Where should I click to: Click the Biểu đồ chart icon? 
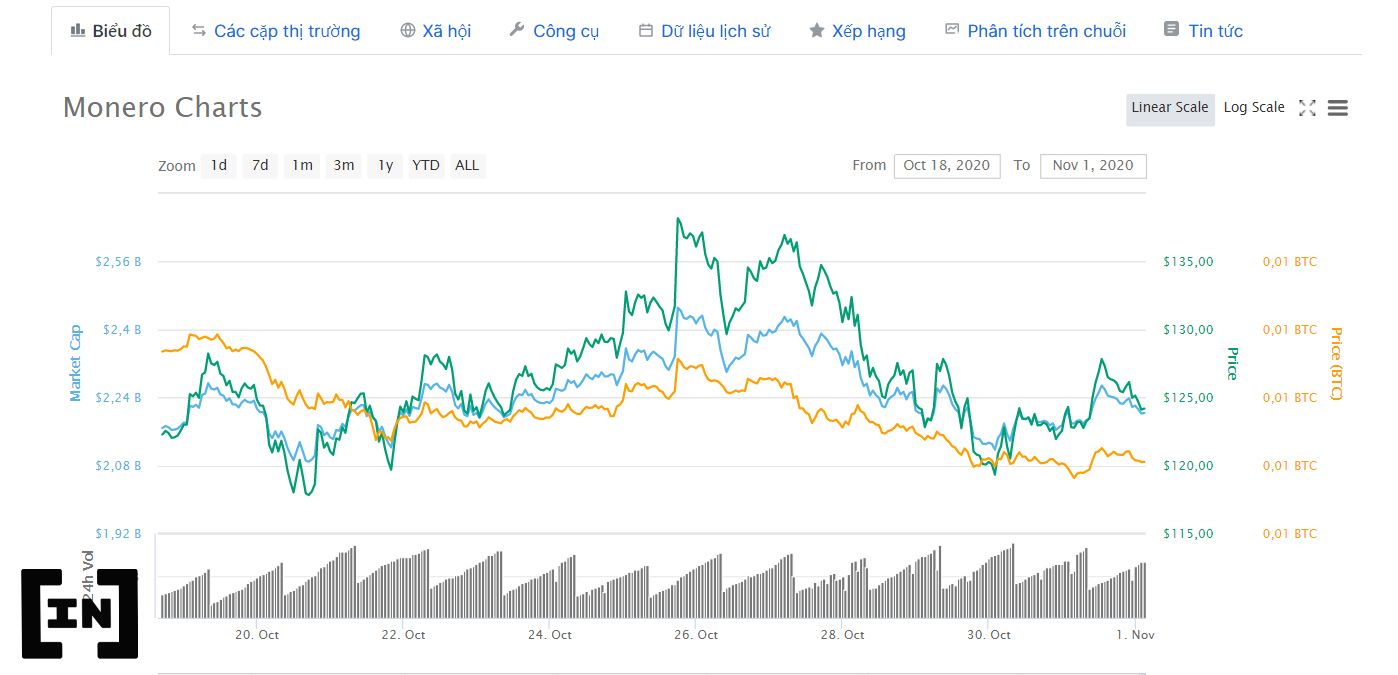[x=78, y=31]
